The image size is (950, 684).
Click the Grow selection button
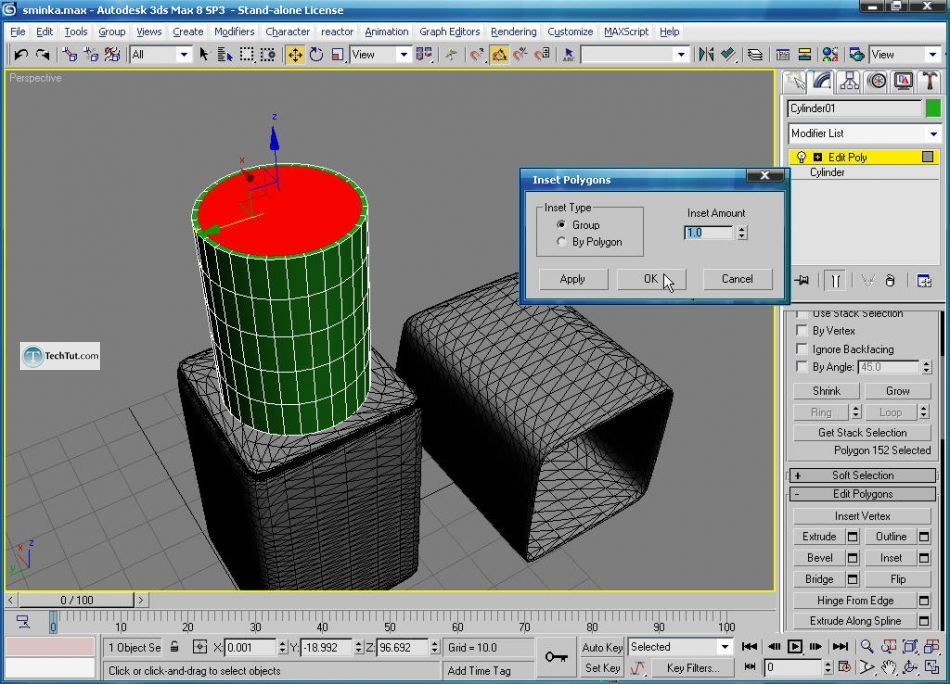pos(897,391)
